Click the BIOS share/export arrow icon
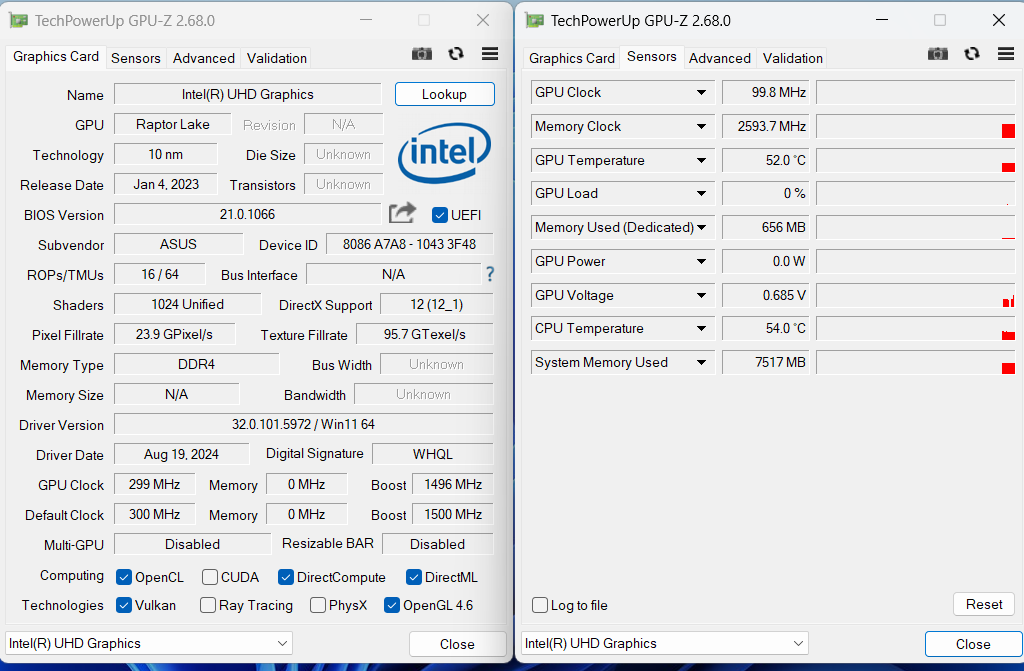This screenshot has width=1024, height=671. [402, 213]
